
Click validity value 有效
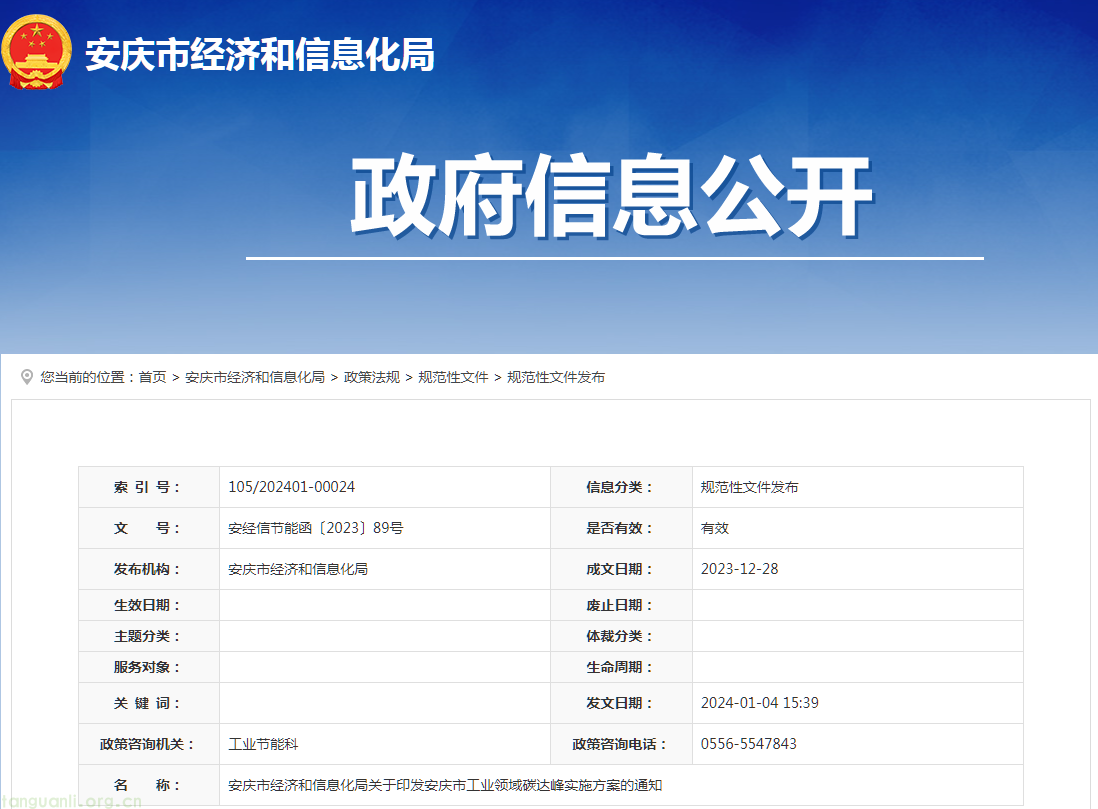tap(715, 528)
